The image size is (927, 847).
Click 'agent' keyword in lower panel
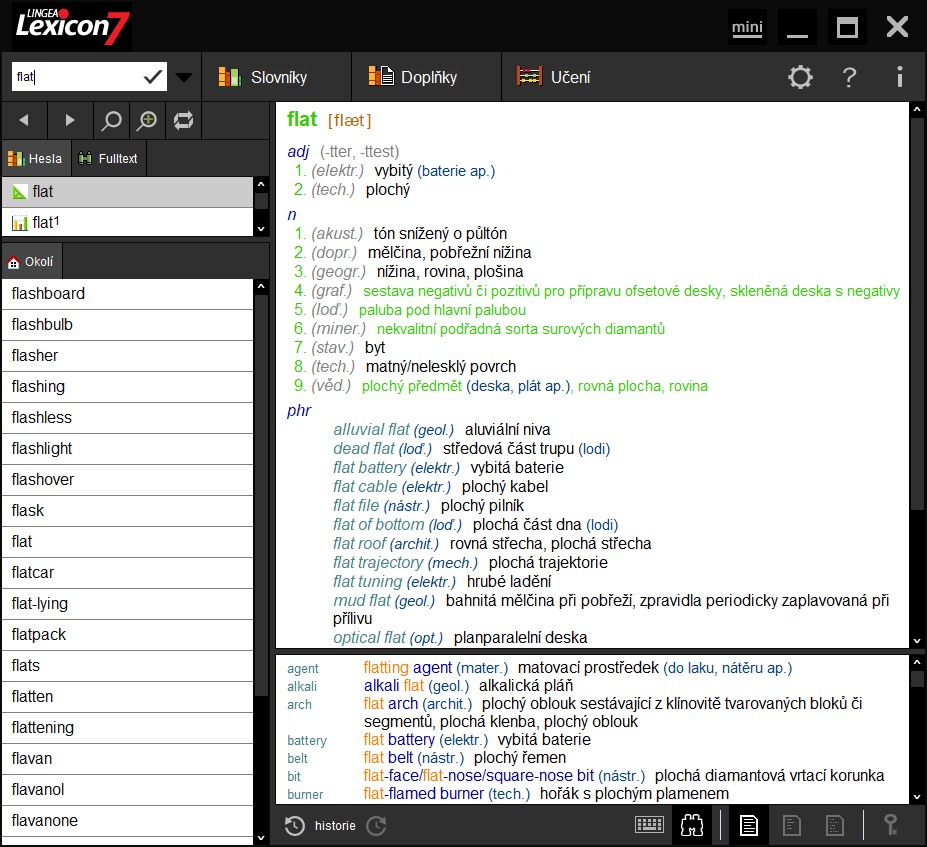tap(303, 668)
